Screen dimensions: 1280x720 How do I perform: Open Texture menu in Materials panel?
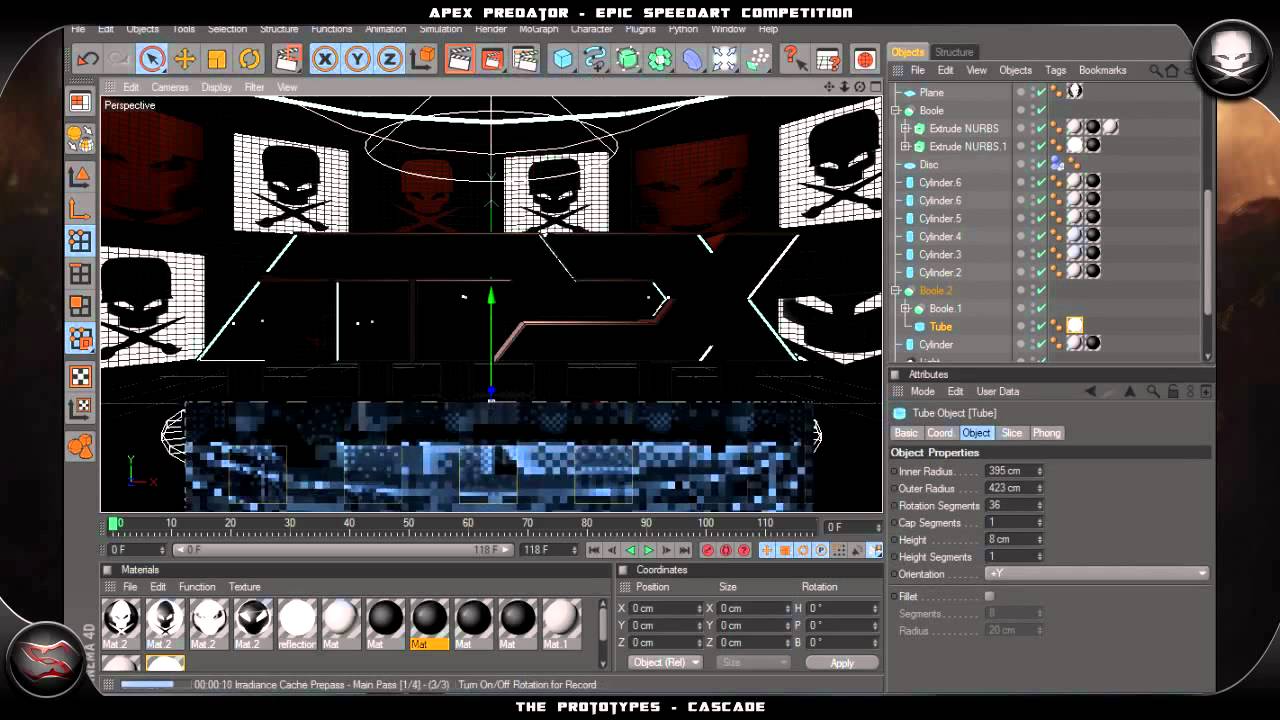pos(244,587)
